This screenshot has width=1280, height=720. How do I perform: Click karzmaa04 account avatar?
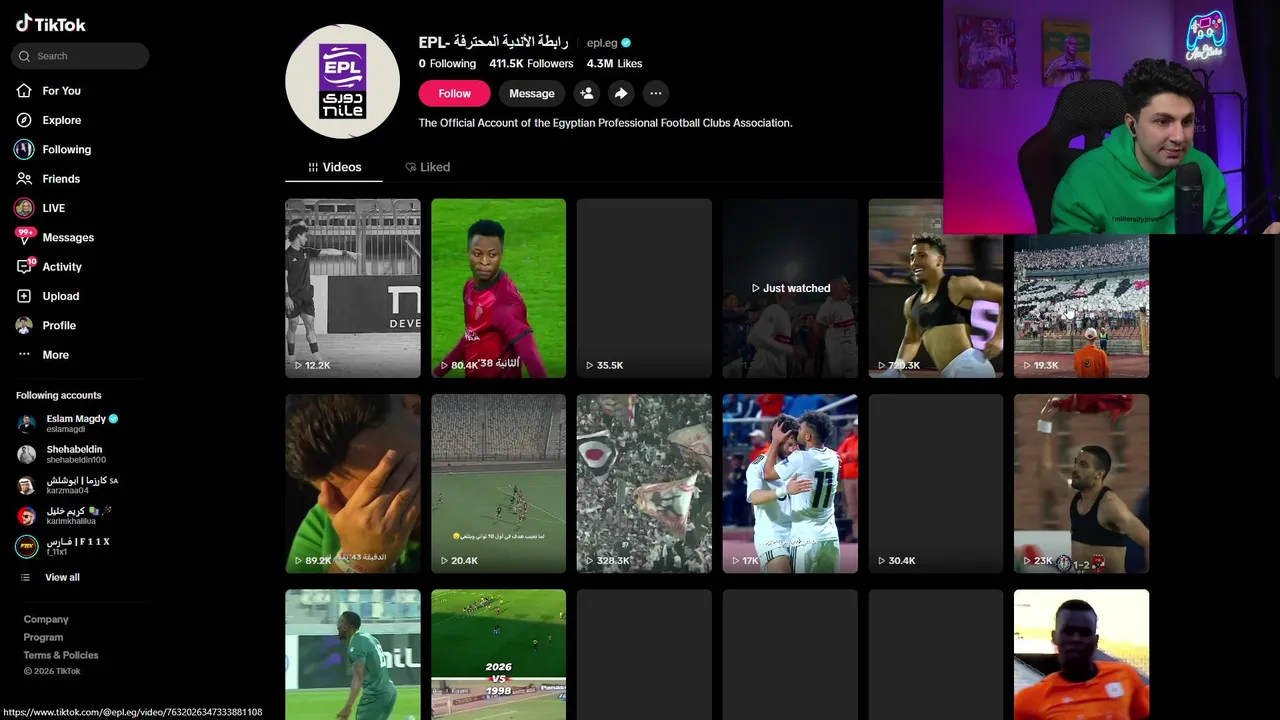(x=27, y=486)
